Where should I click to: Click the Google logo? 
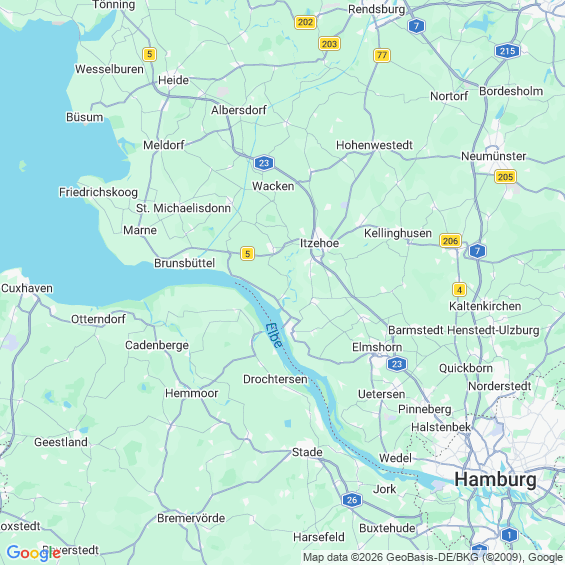[33, 553]
